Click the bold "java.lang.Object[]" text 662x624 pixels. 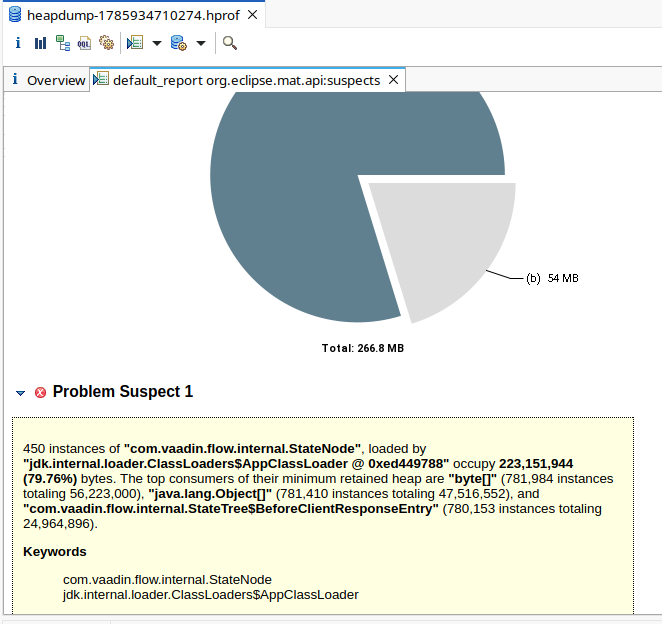210,494
